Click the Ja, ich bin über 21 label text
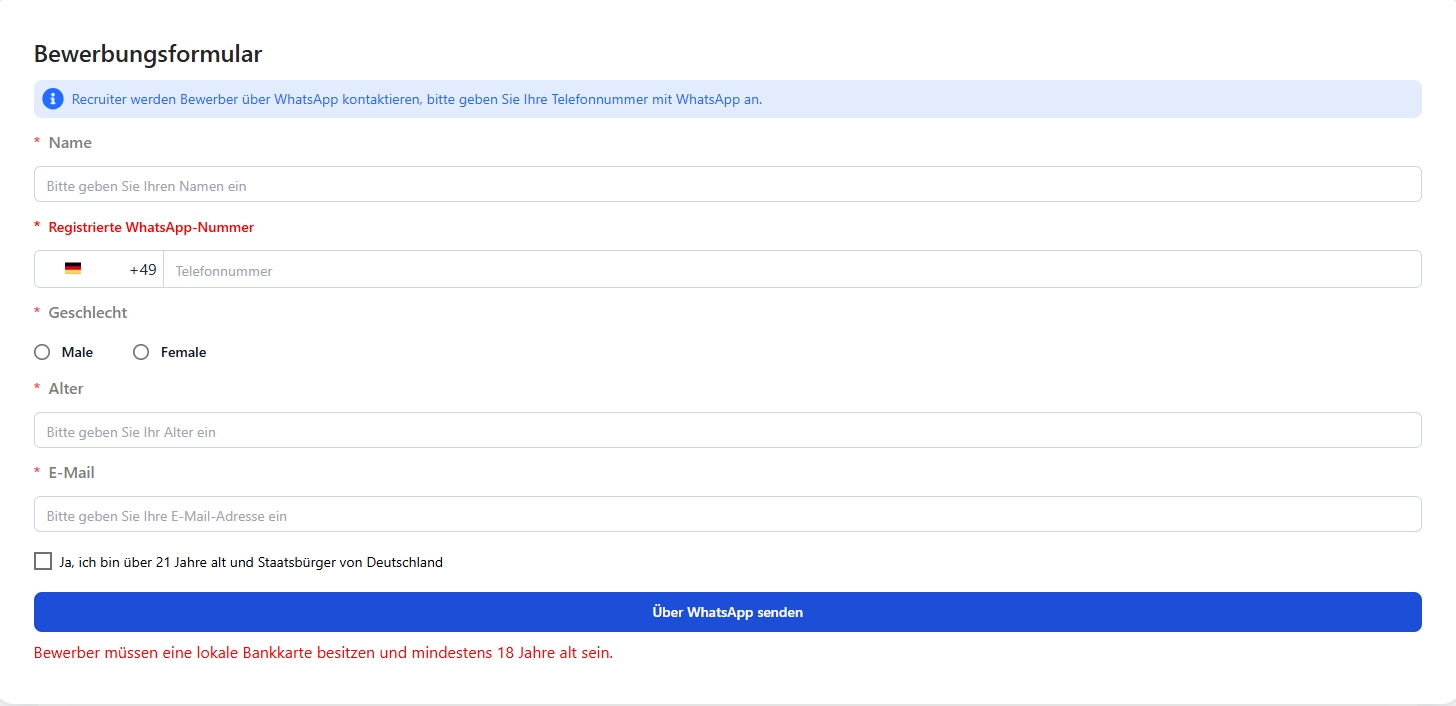 click(251, 562)
